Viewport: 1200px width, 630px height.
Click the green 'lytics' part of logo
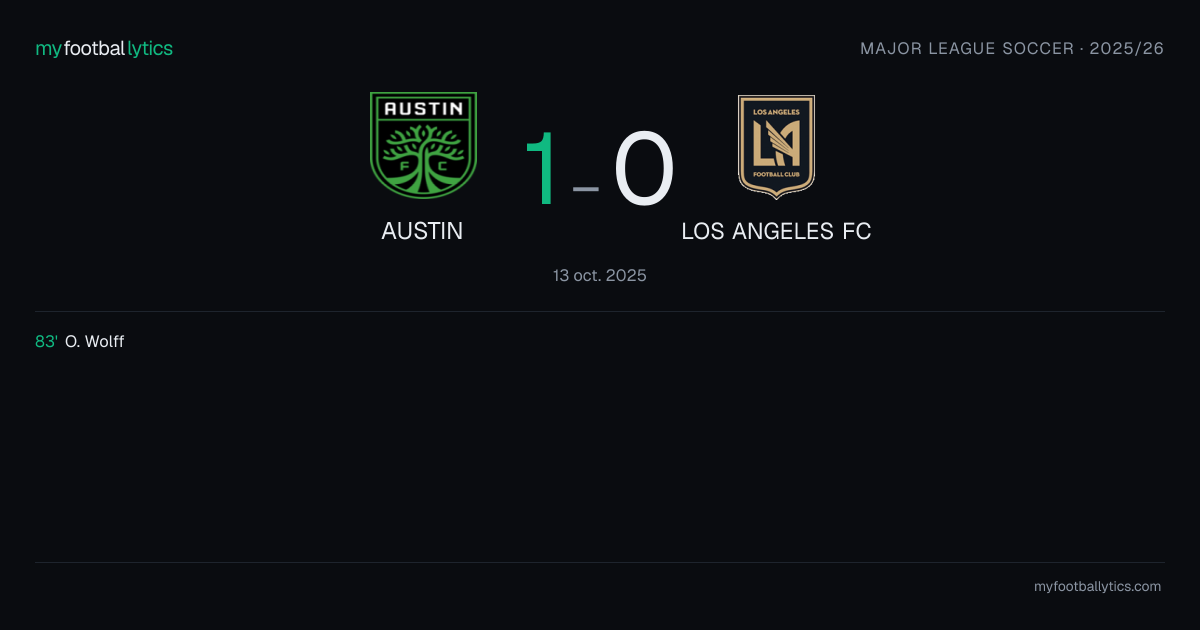pos(151,48)
